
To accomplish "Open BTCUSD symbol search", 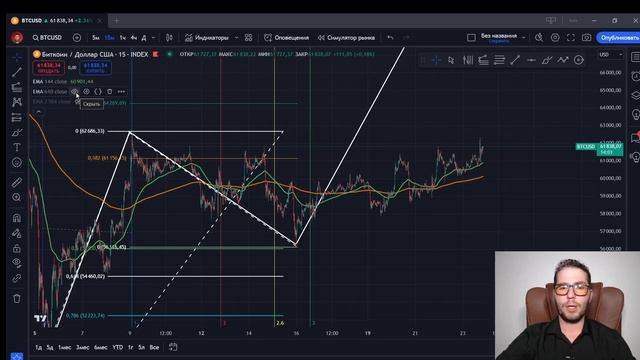I will pos(47,38).
